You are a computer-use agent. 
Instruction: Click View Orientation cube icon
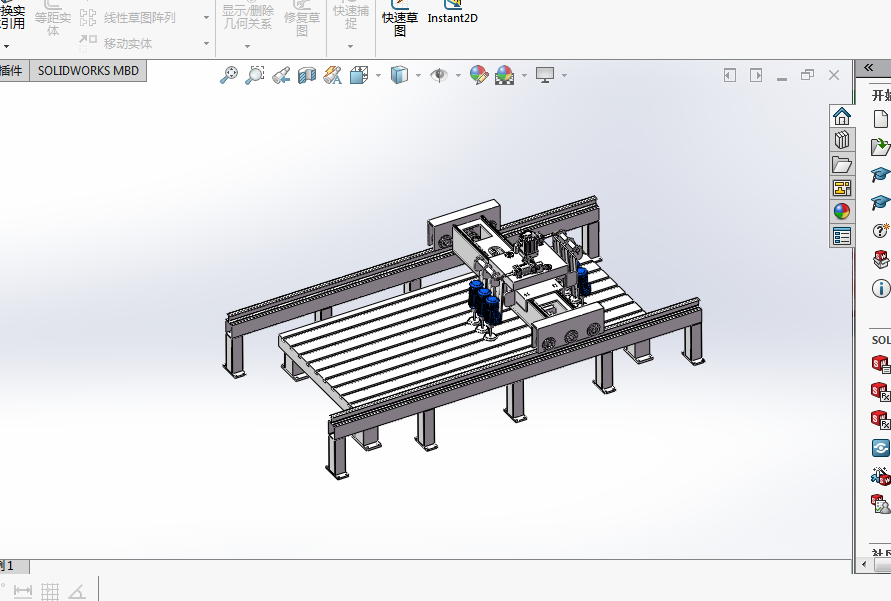[359, 75]
